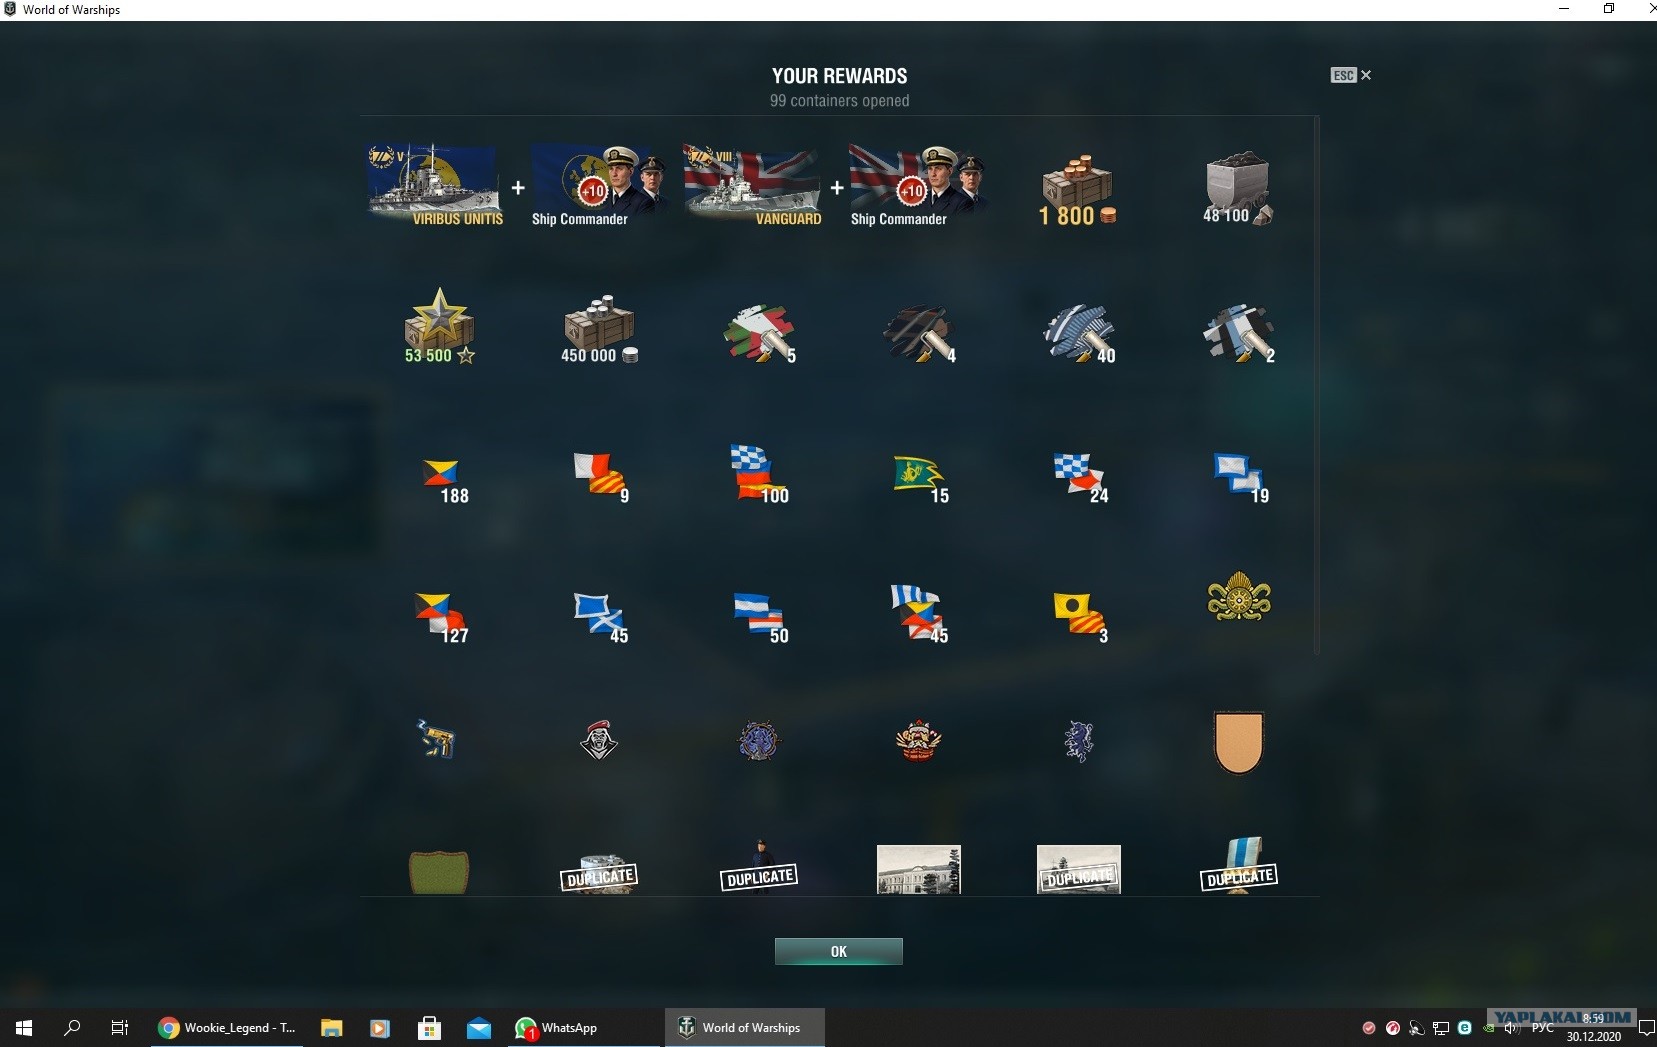Click the "99 containers opened" text
Screen dimensions: 1657x1047
click(840, 101)
